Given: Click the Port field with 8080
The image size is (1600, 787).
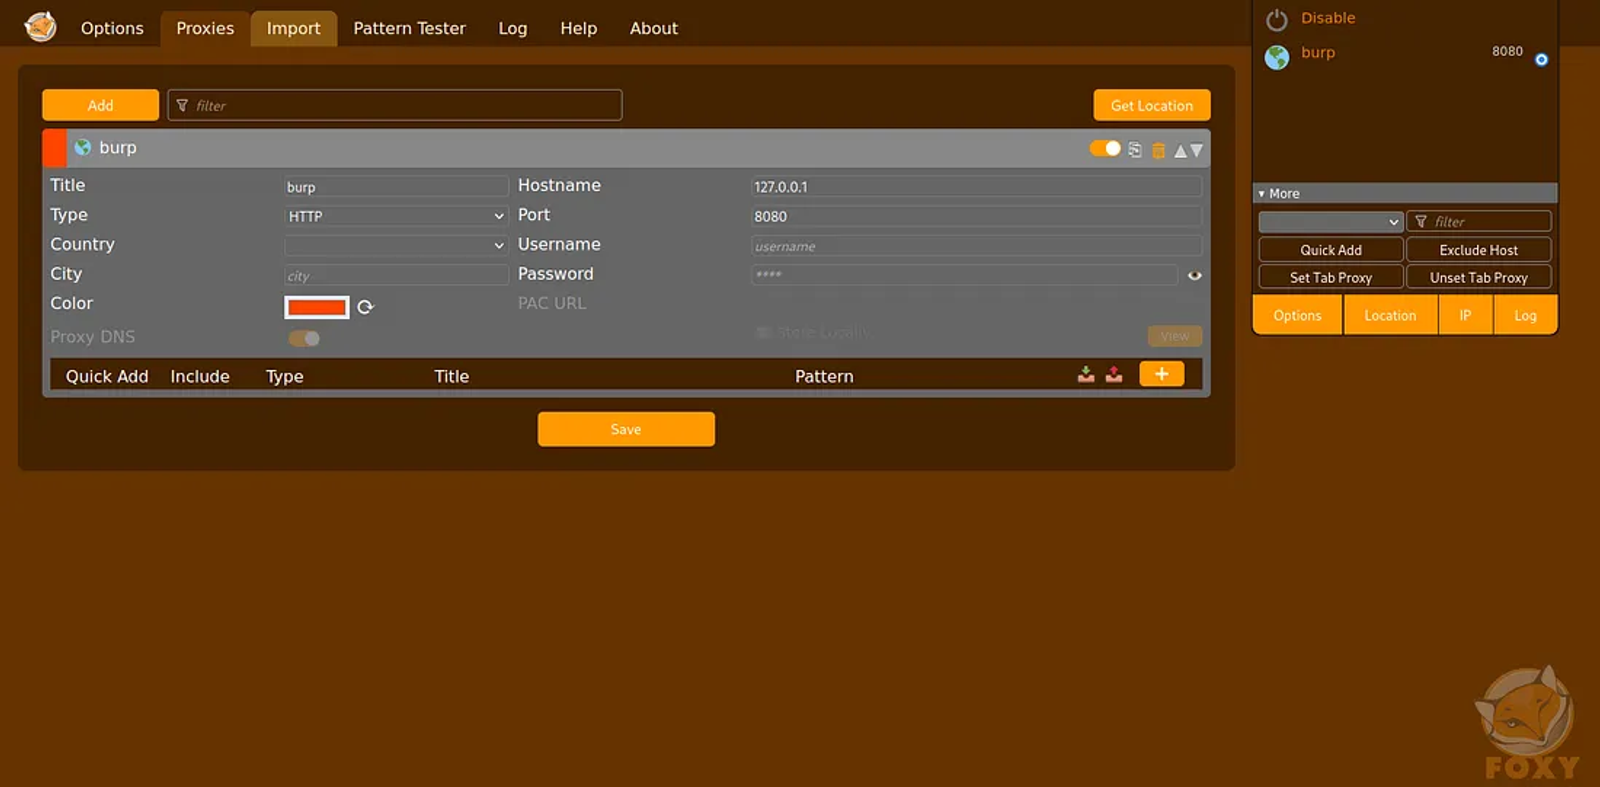Looking at the screenshot, I should point(976,216).
